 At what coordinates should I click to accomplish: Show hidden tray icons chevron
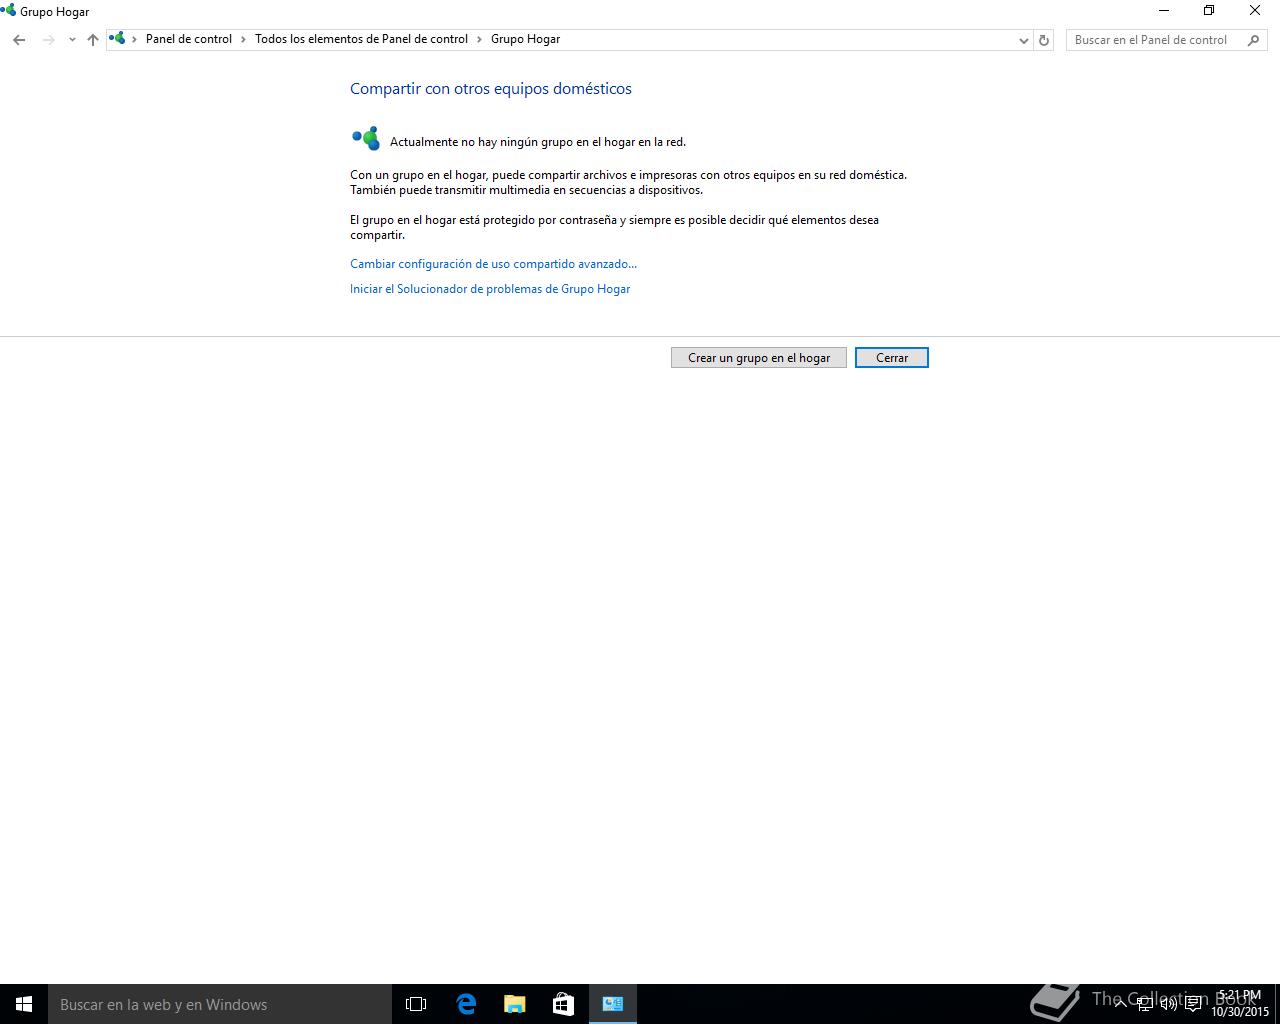pyautogui.click(x=1121, y=1004)
